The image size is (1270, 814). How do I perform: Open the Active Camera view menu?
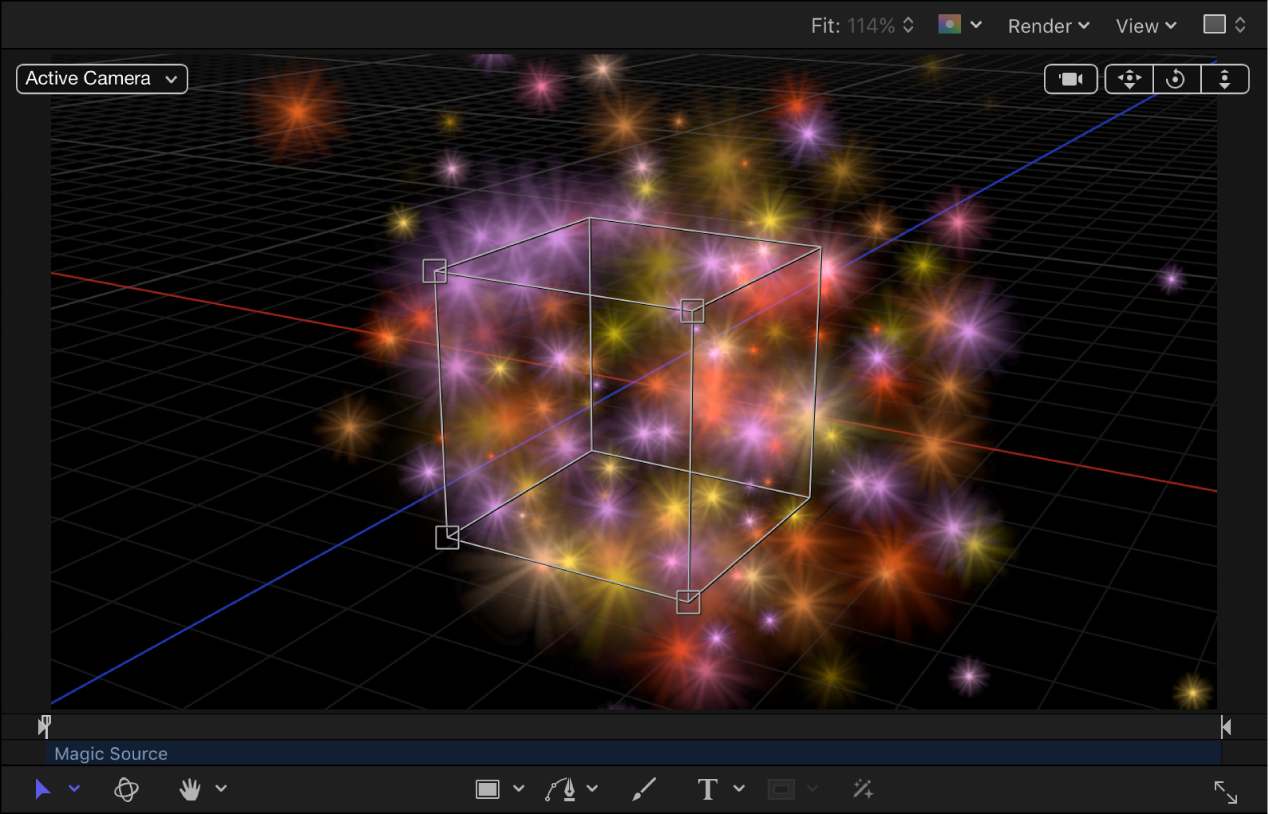point(101,78)
